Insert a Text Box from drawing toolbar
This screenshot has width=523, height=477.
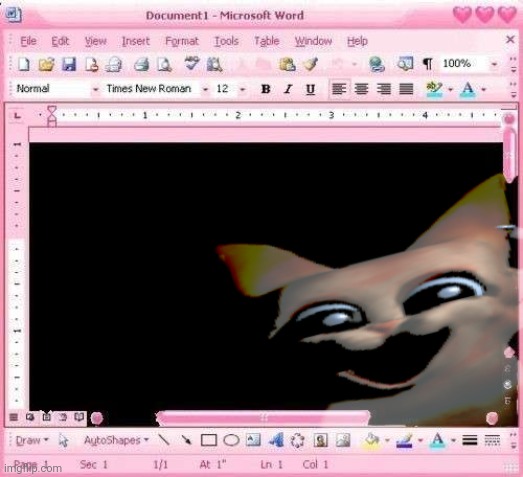253,440
